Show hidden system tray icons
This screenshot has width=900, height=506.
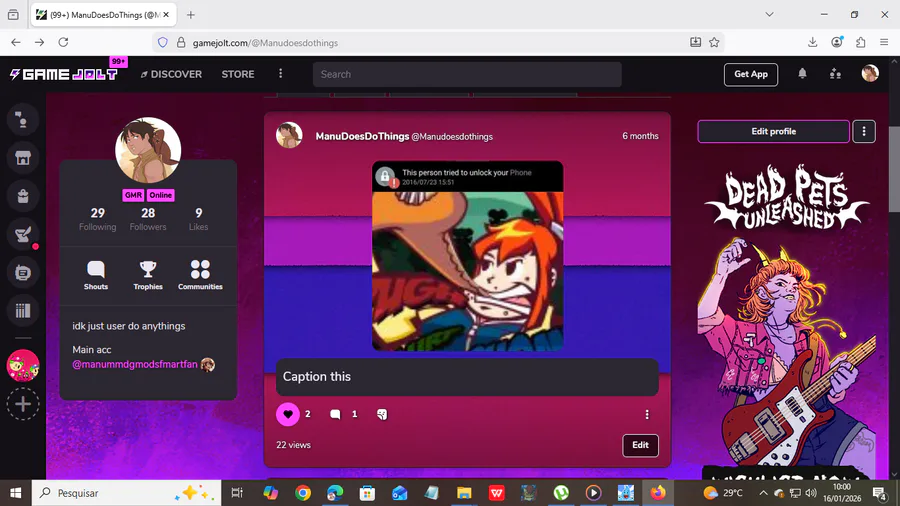(x=763, y=493)
